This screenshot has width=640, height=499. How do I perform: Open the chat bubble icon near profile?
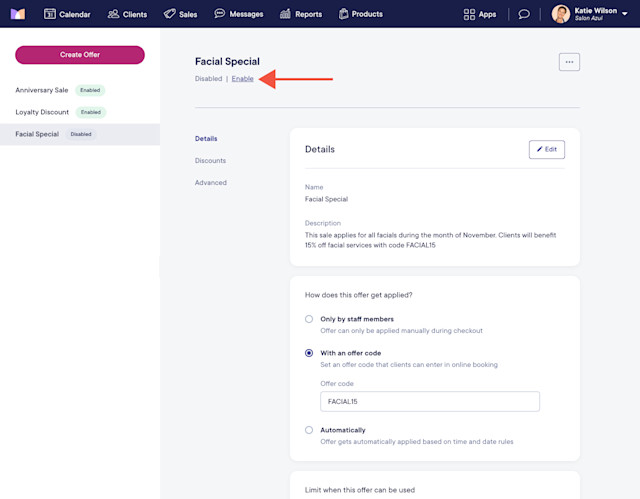point(524,14)
